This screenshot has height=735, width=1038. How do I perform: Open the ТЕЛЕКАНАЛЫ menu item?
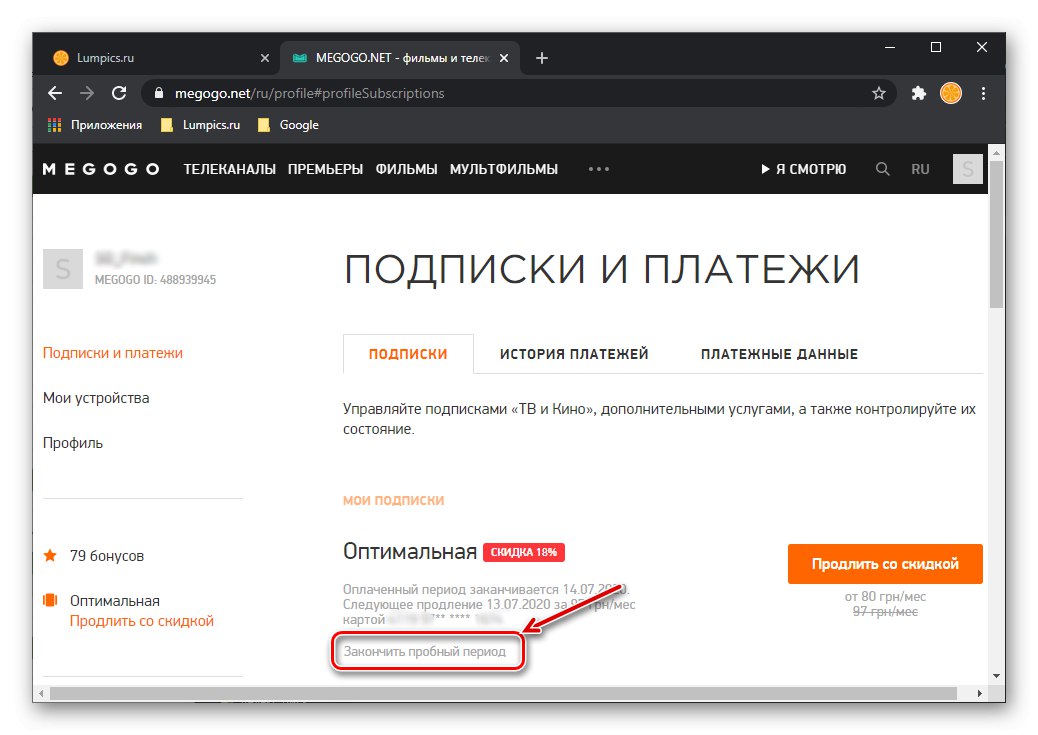(230, 170)
